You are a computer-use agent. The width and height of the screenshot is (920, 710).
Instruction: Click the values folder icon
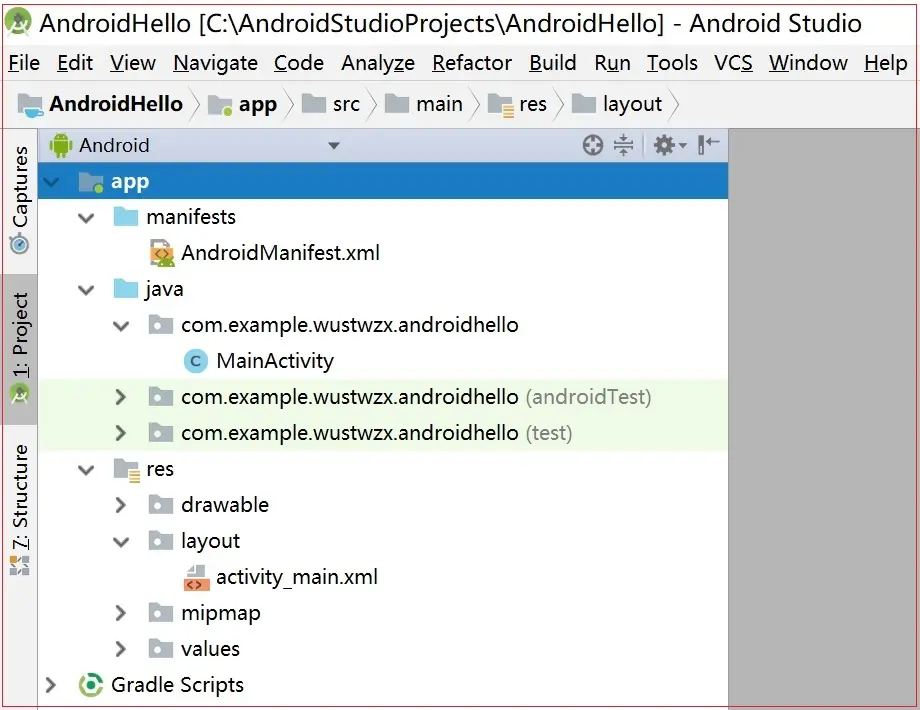[161, 648]
